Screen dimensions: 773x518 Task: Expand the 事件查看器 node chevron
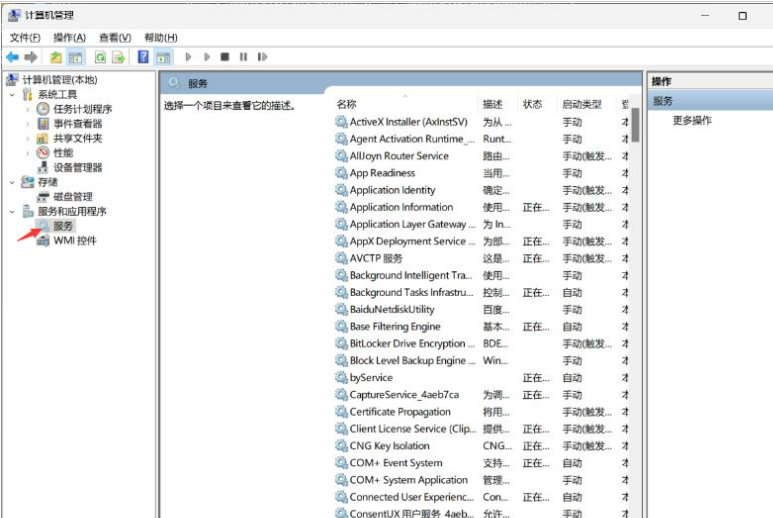pos(28,124)
